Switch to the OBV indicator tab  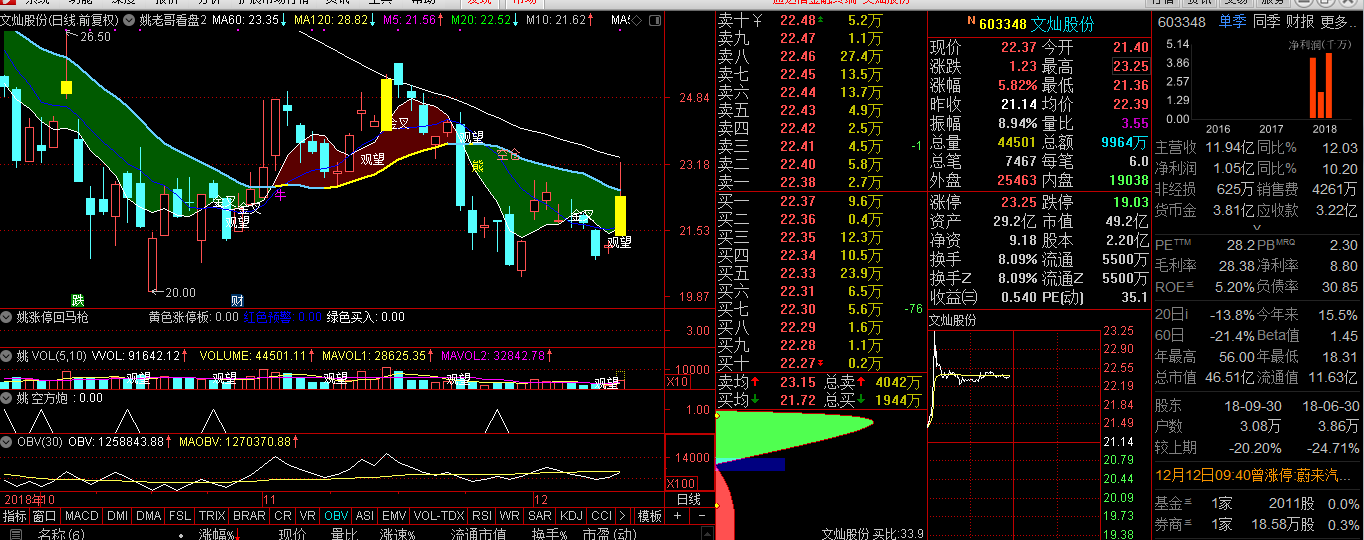tap(336, 516)
